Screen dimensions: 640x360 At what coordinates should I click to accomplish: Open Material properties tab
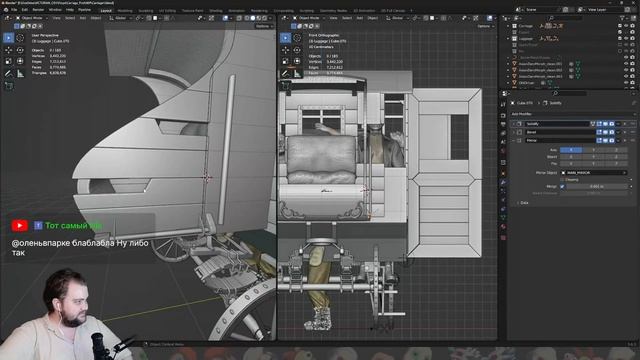click(503, 227)
